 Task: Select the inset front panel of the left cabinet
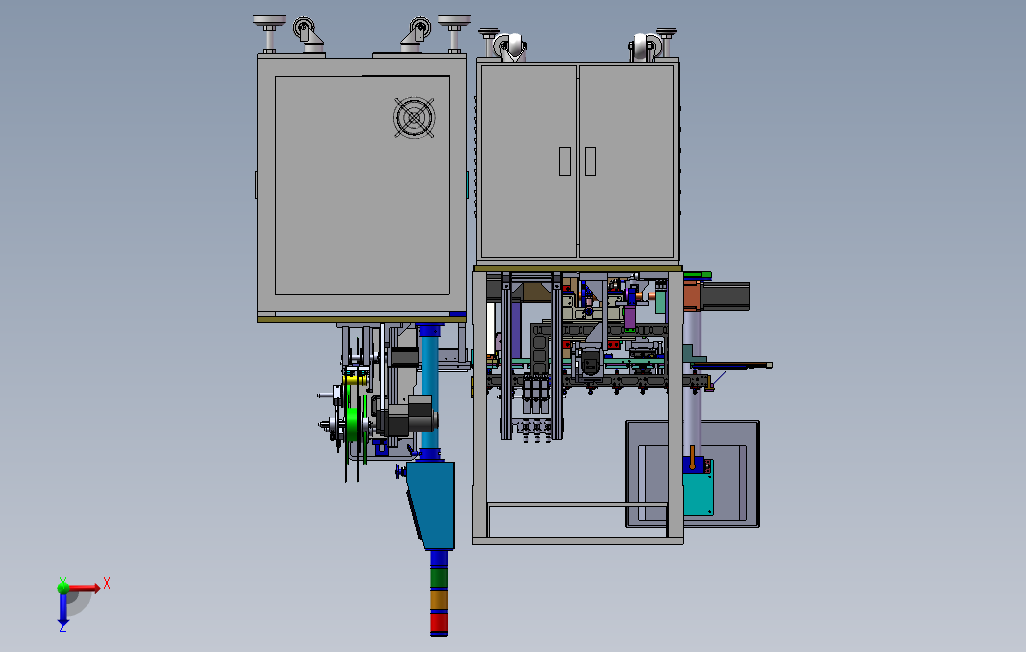point(362,185)
